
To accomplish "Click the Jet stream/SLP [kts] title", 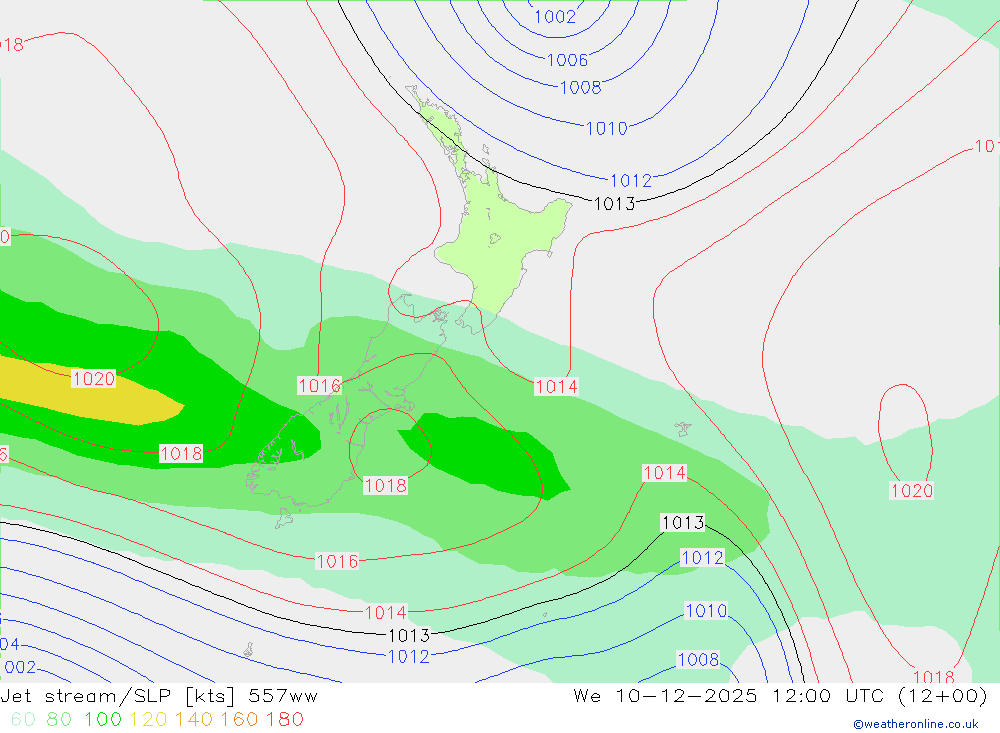I will (159, 695).
